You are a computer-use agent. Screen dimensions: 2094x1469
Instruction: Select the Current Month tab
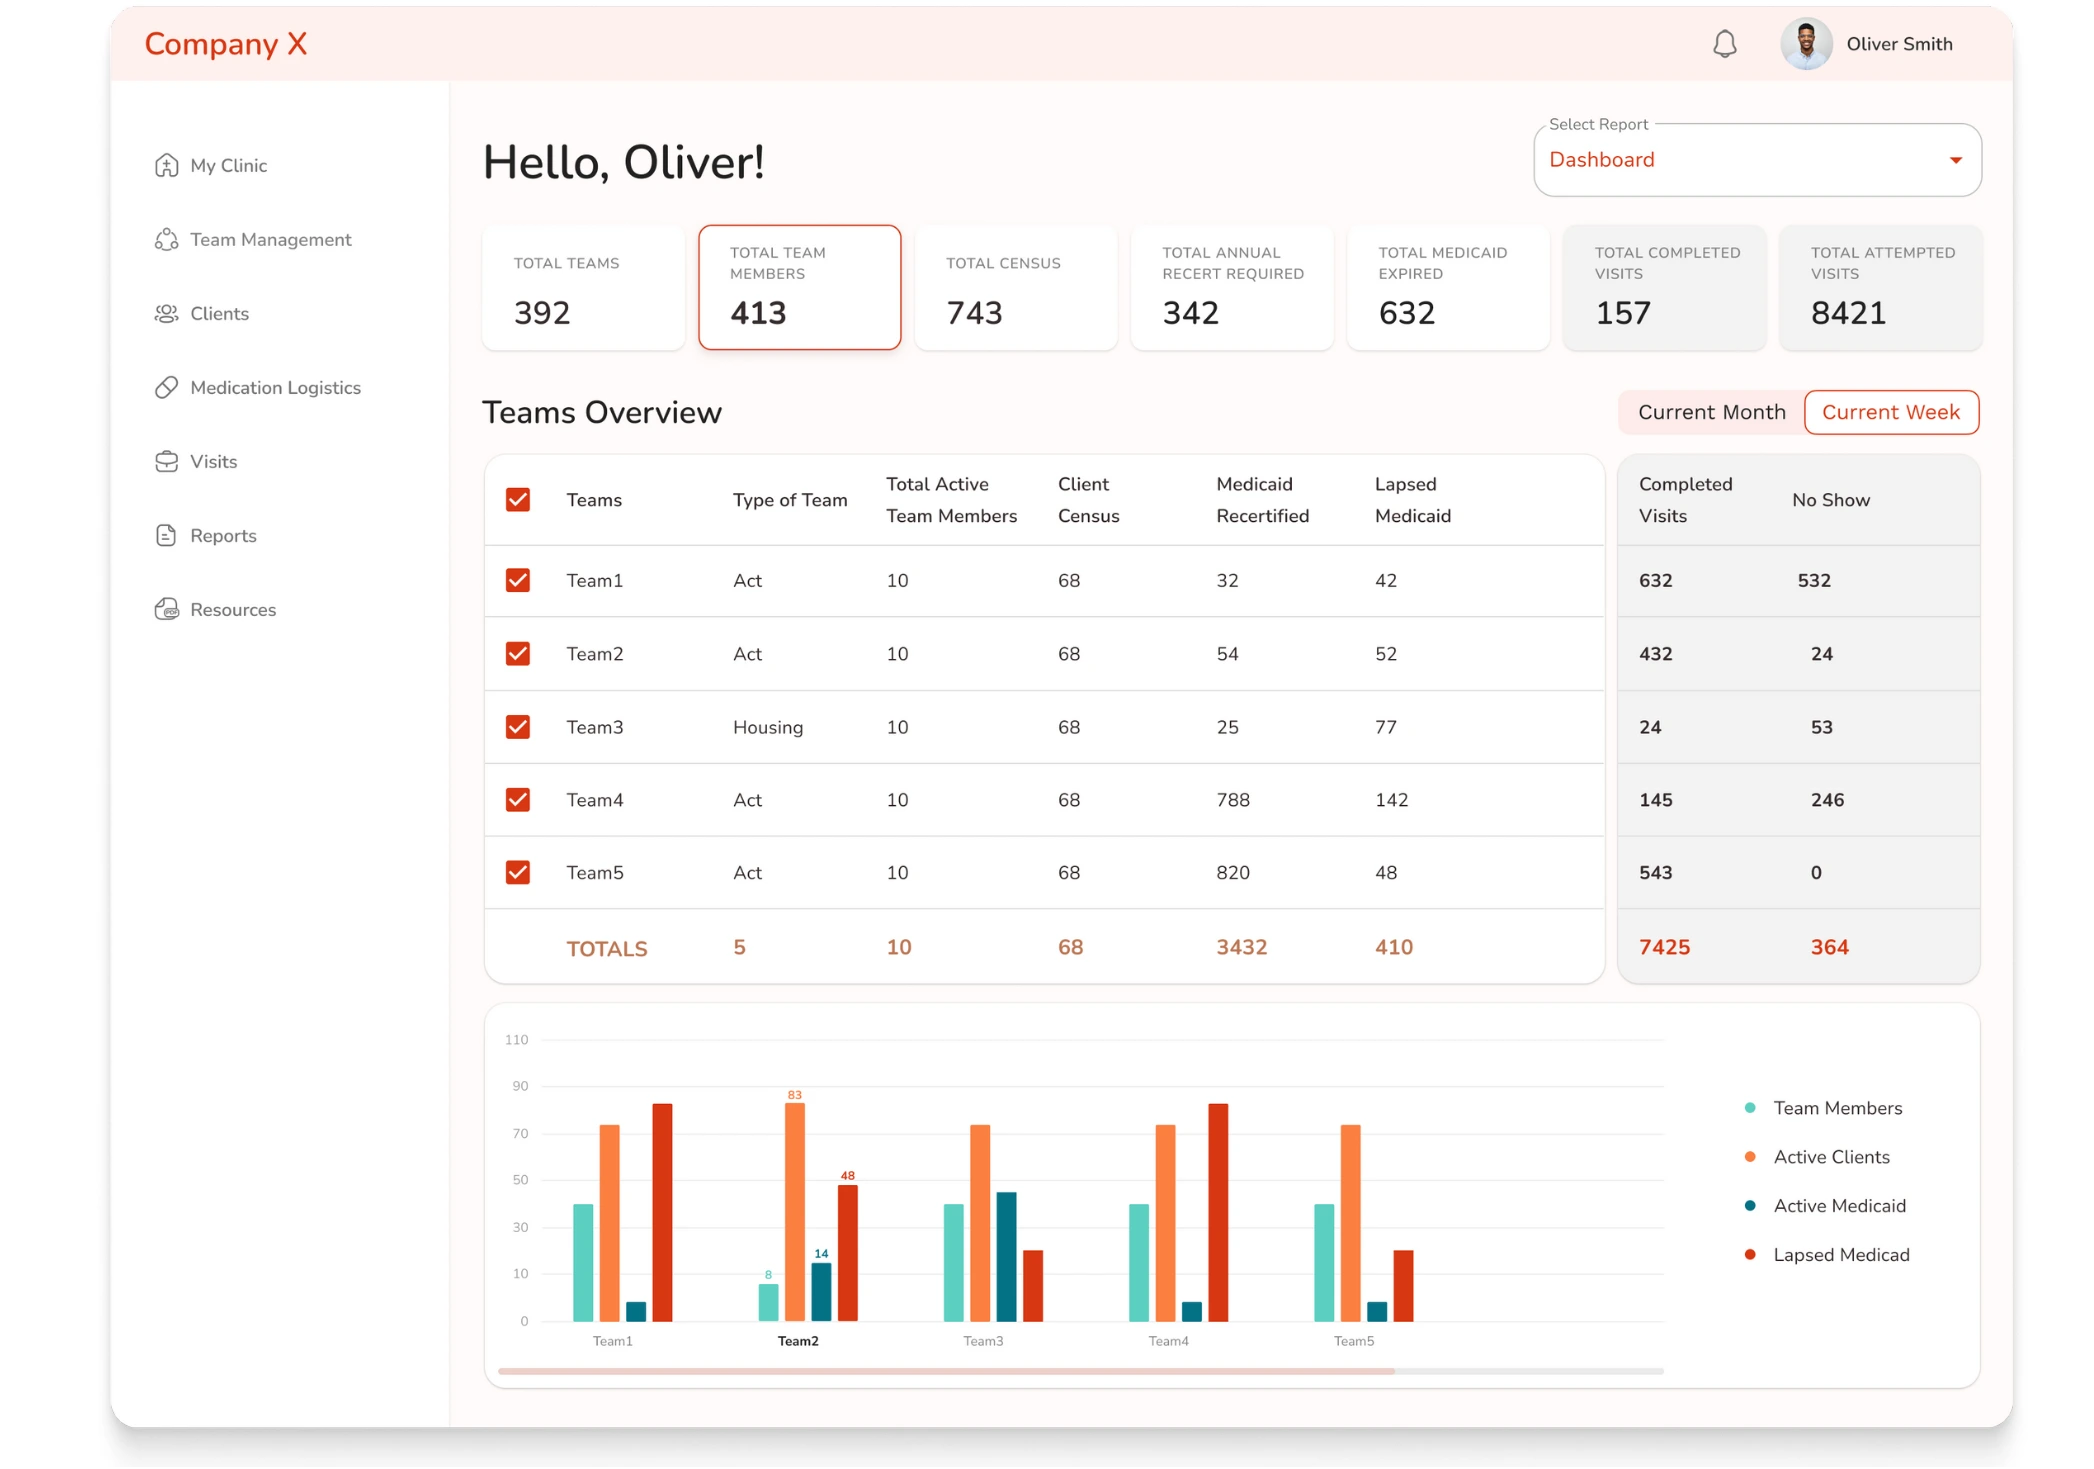1711,411
